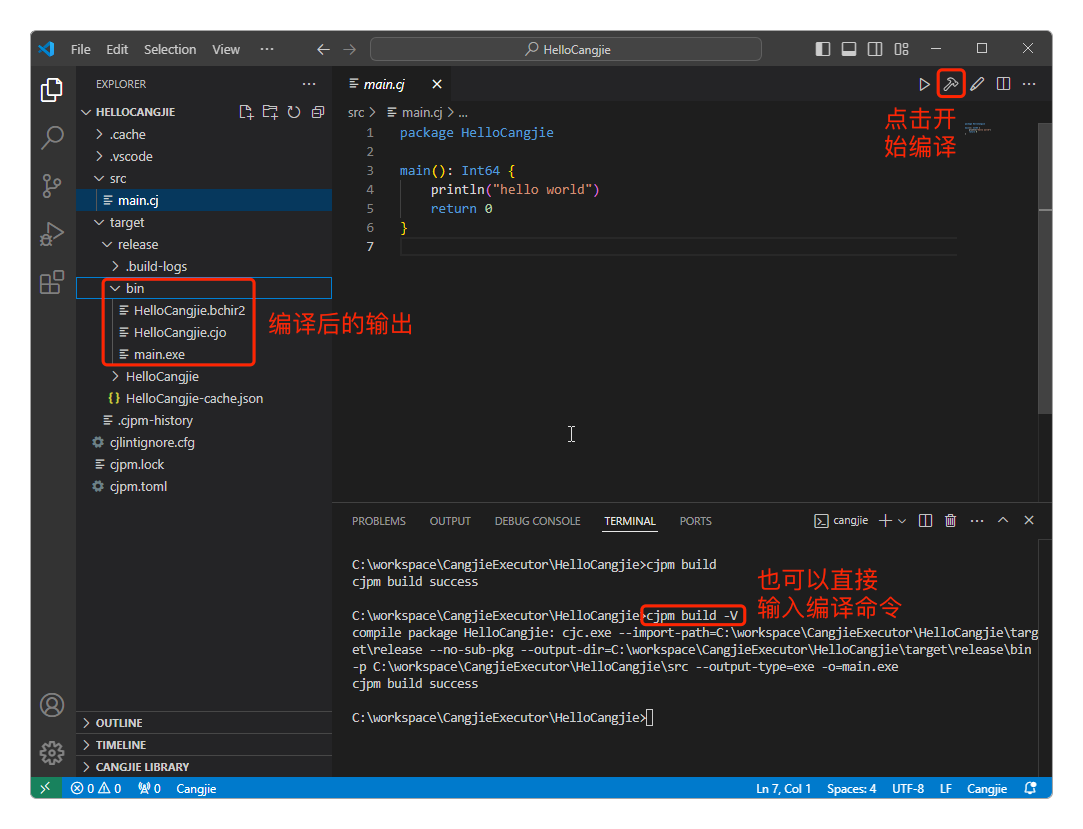Switch to the PROBLEMS panel tab
Image resolution: width=1083 pixels, height=829 pixels.
378,521
